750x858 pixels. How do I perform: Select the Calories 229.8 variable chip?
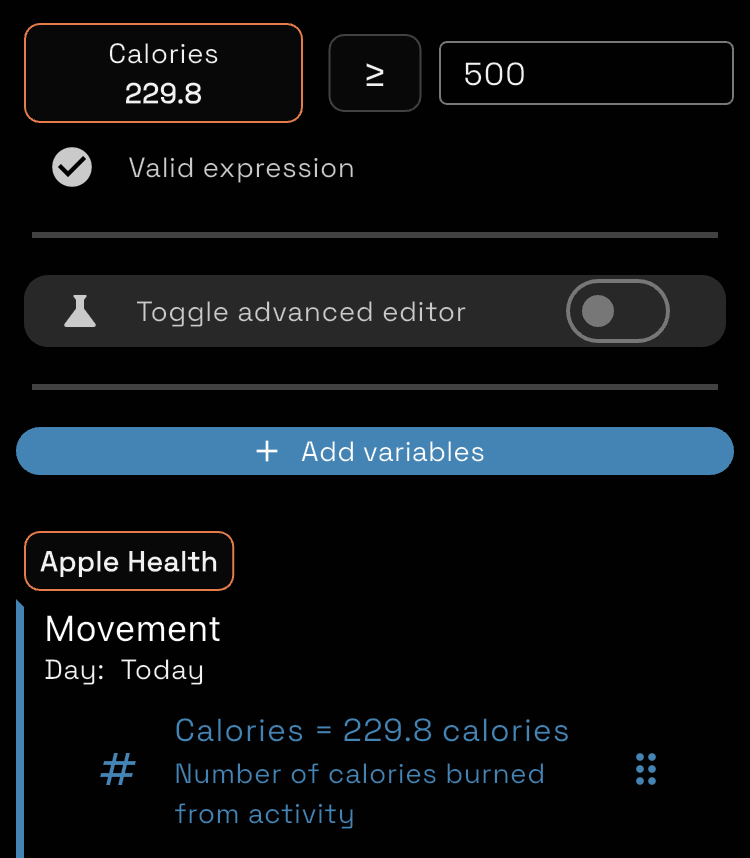tap(164, 73)
